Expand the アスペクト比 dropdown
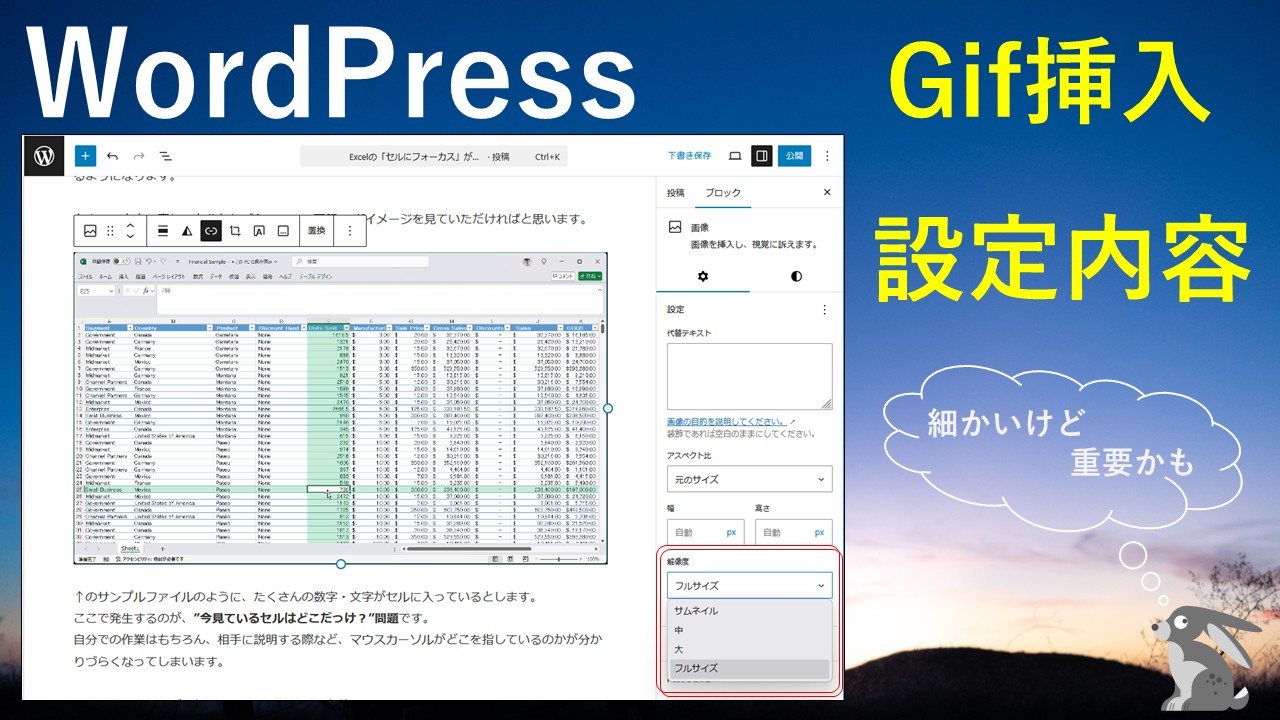Viewport: 1280px width, 720px height. click(749, 480)
